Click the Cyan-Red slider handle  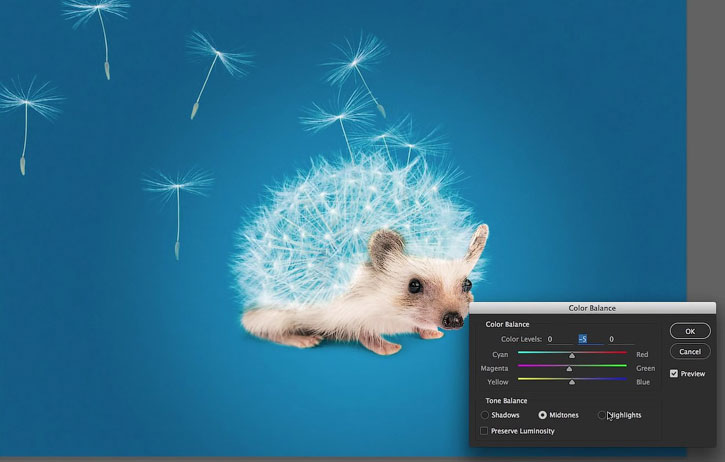572,355
